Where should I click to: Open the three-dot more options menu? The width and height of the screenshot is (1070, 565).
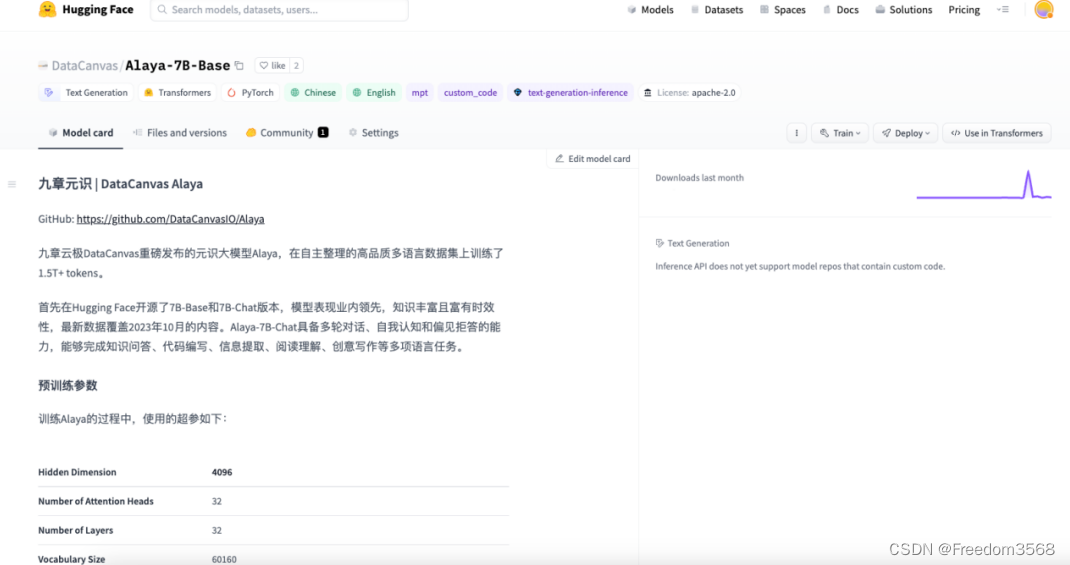pyautogui.click(x=796, y=133)
